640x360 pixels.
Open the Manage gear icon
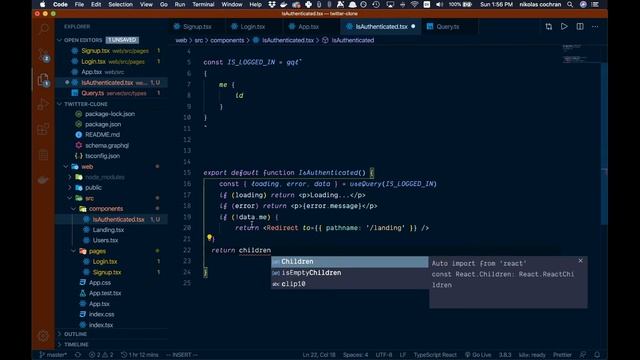click(x=43, y=336)
